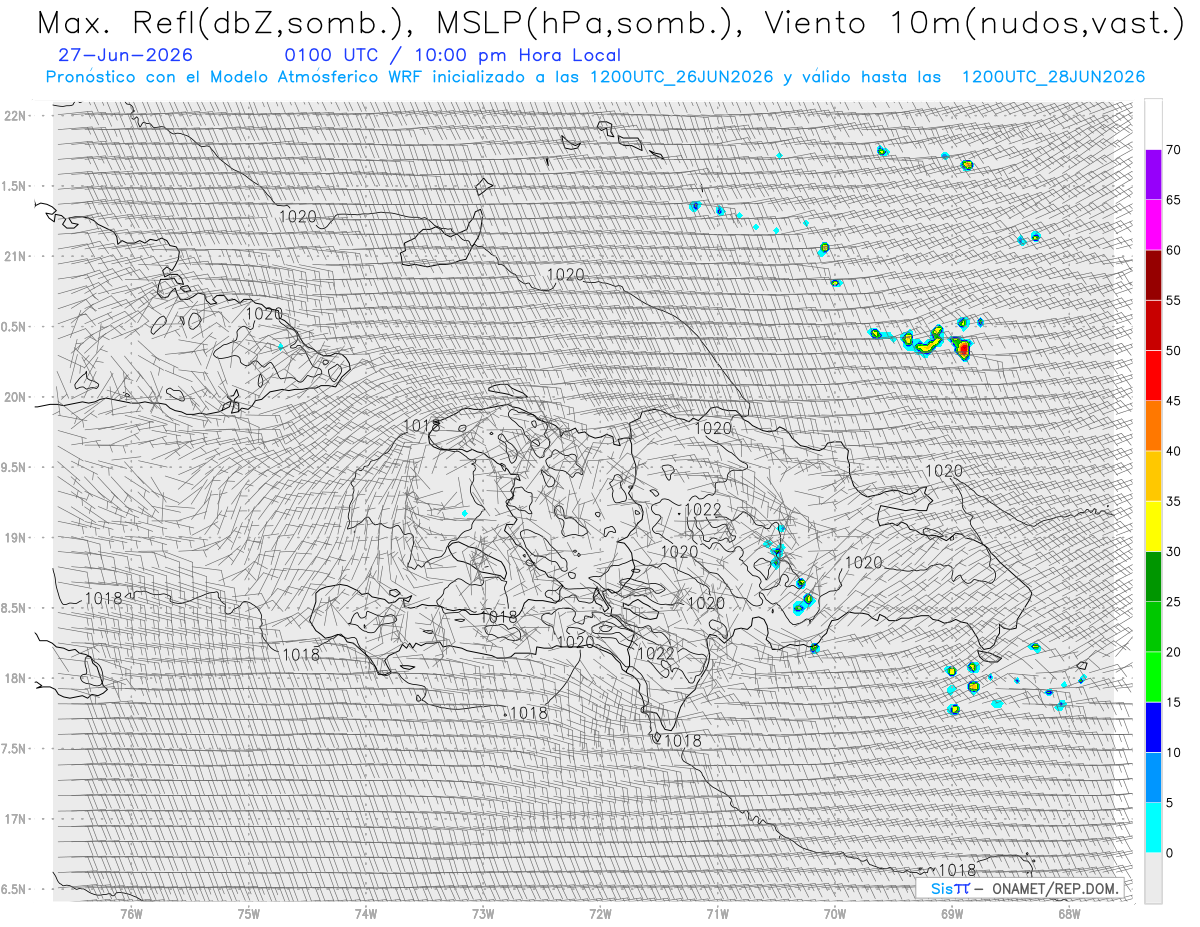Screen dimensions: 1200x927
Task: Click the yellow 30–35 dBZ band
Action: [x=1153, y=526]
